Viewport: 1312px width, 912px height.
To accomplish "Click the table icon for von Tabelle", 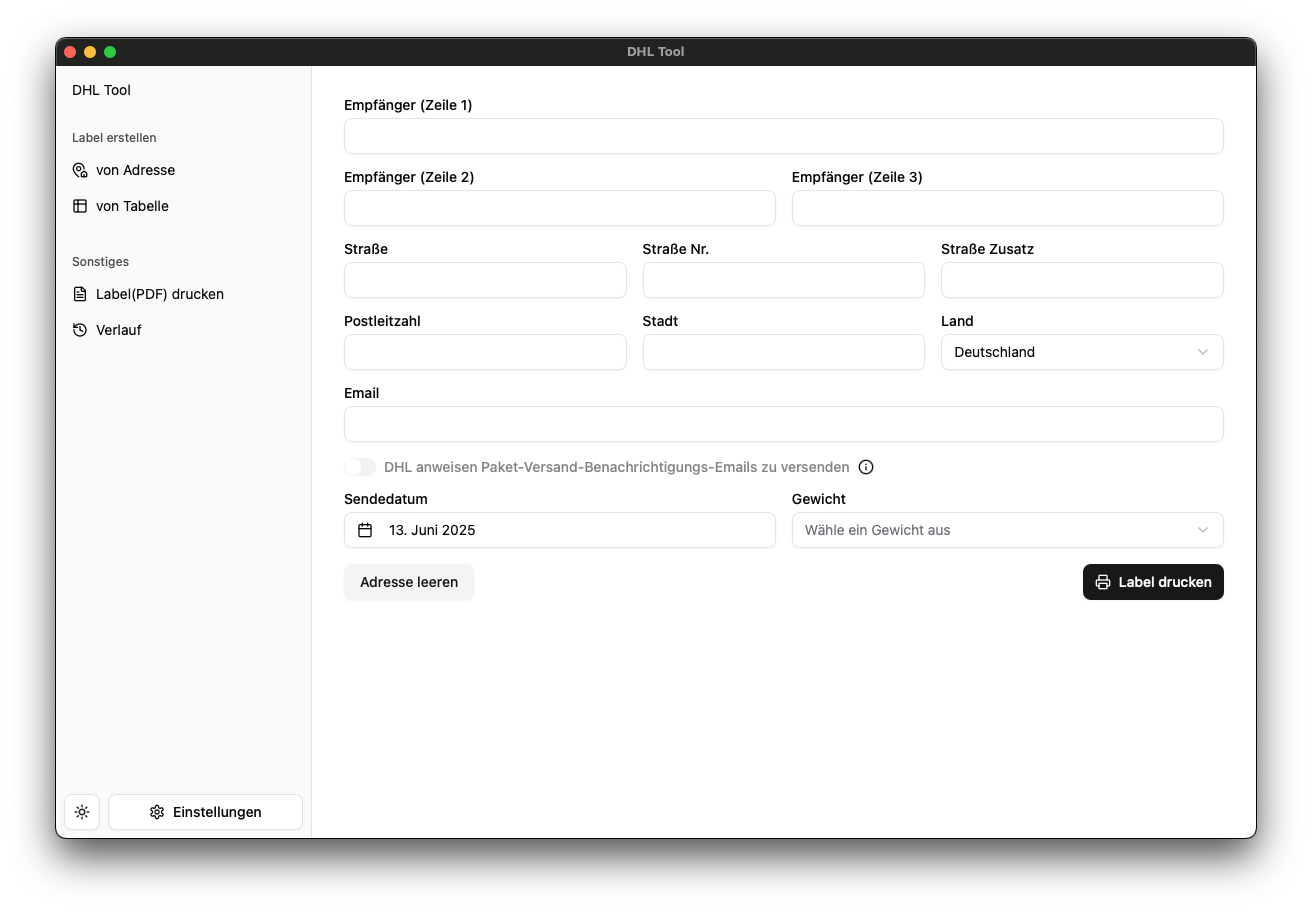I will (80, 206).
